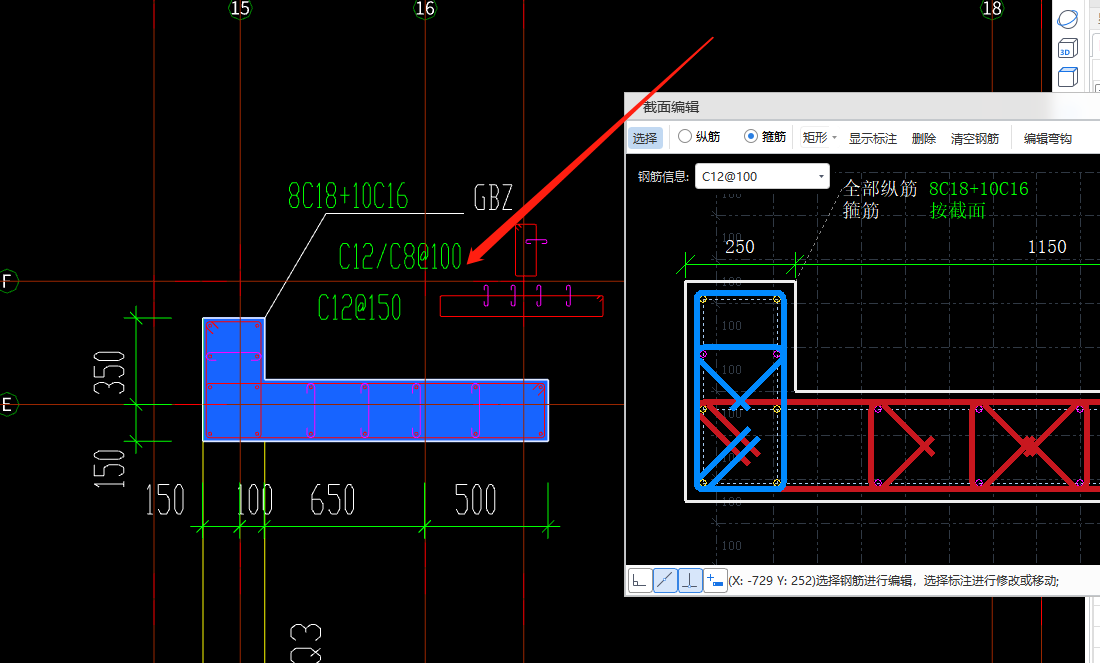Expand the 钢筋信息 C12@100 dropdown arrow
The image size is (1100, 663).
pyautogui.click(x=821, y=177)
